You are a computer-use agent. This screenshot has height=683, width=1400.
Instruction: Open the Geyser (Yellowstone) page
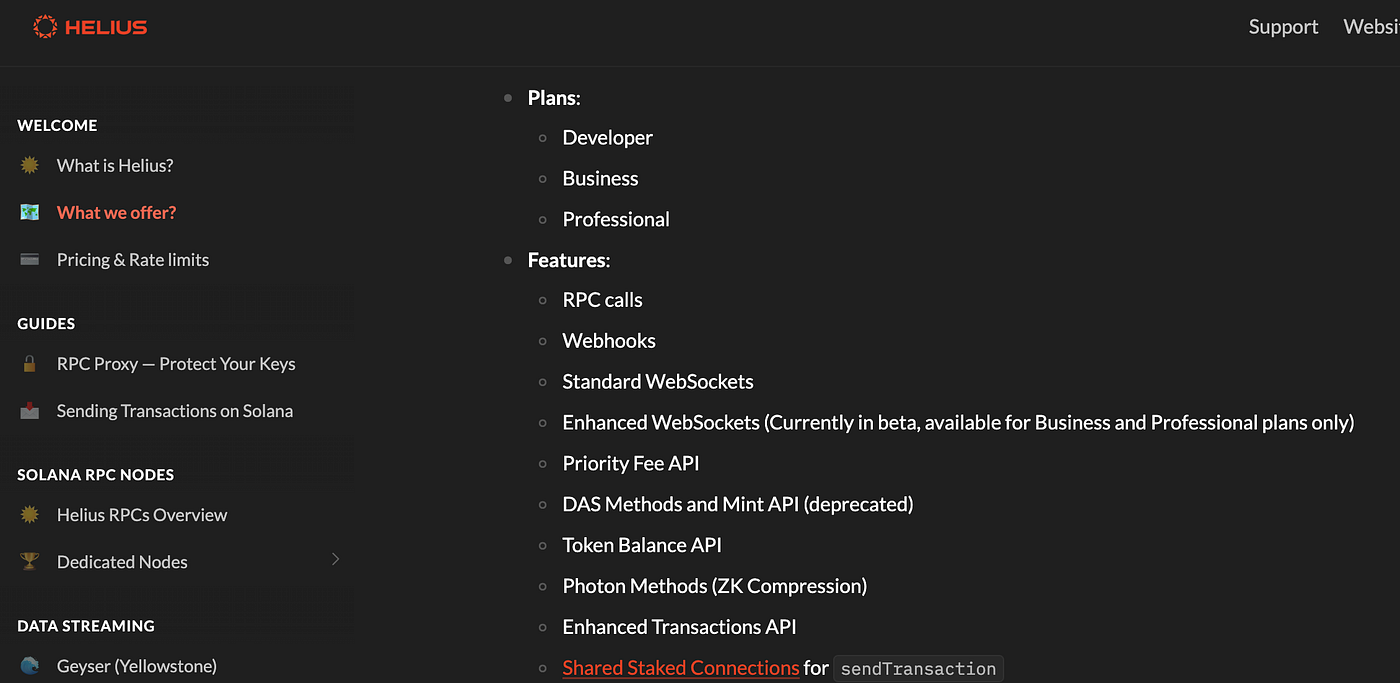coord(137,666)
